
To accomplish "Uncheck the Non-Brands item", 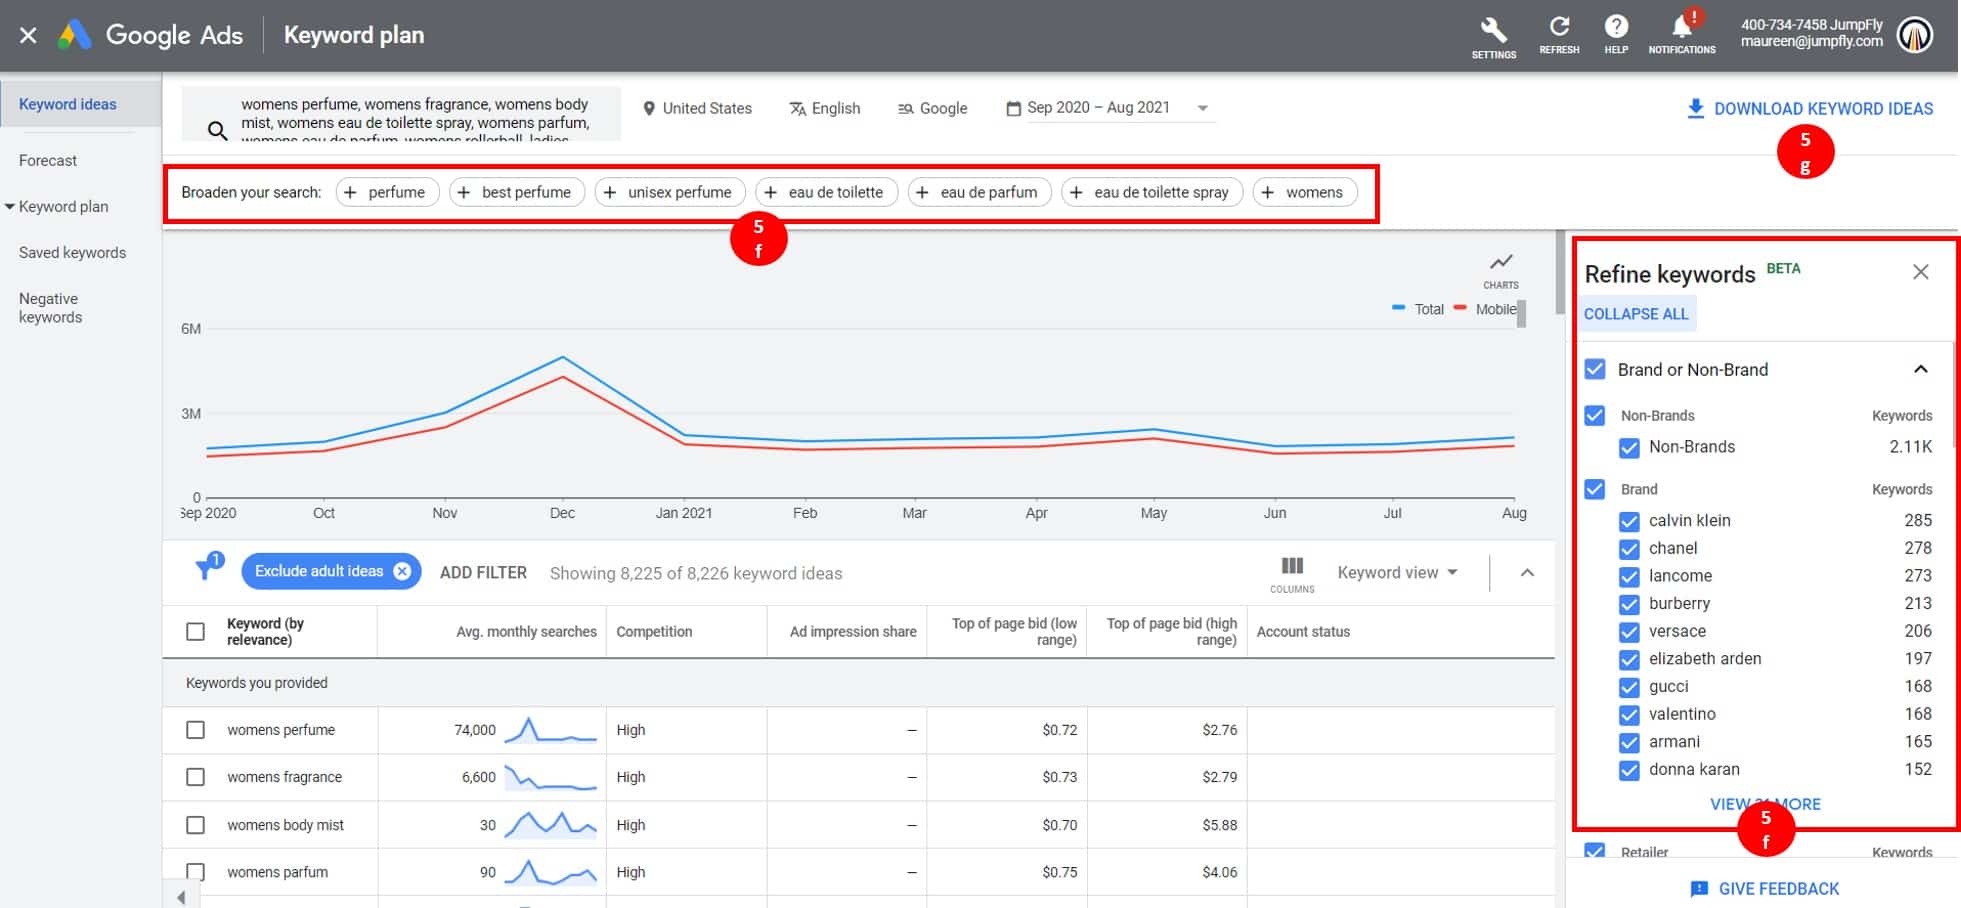I will pyautogui.click(x=1629, y=447).
